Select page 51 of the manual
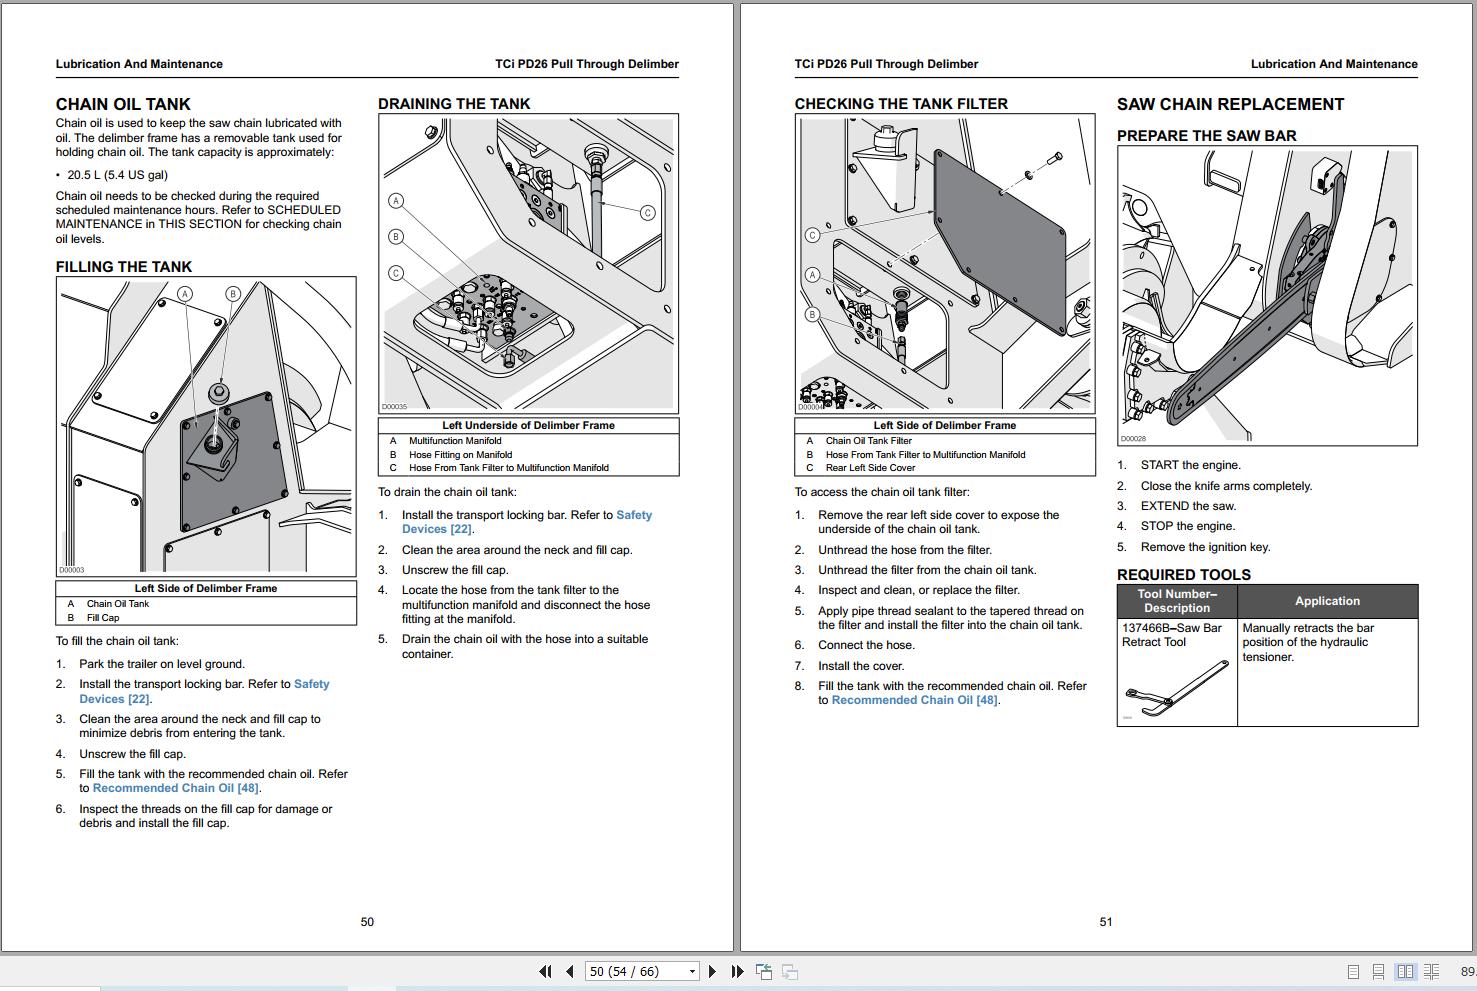1477x991 pixels. point(1106,921)
